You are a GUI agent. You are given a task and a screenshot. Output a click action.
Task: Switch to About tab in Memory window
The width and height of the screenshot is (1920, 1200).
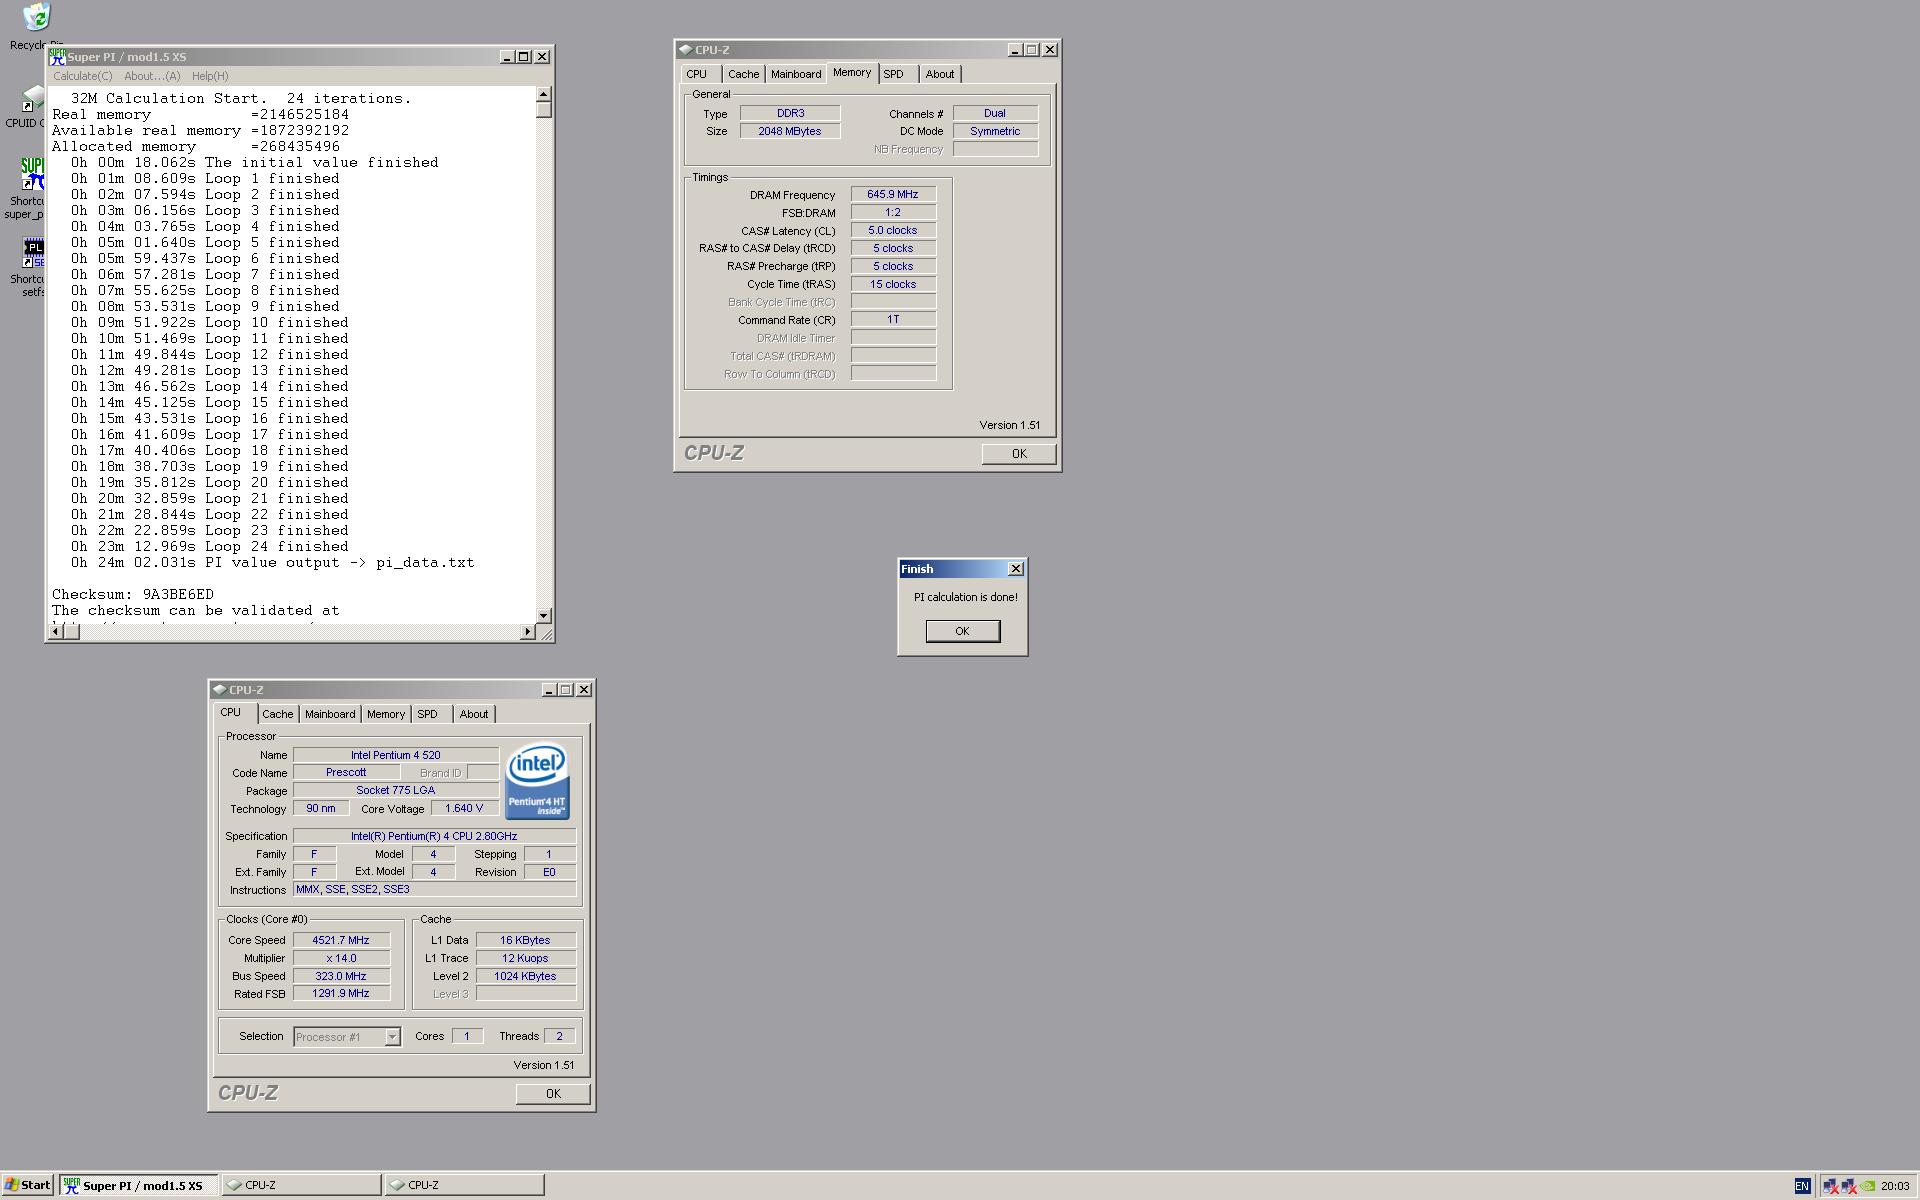coord(940,74)
